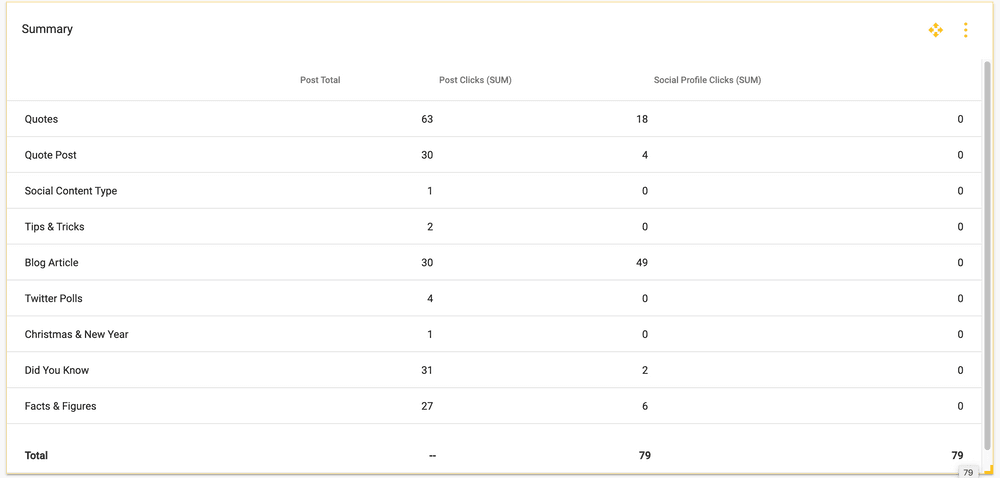1000x478 pixels.
Task: Select the Quotes row label
Action: pyautogui.click(x=41, y=119)
